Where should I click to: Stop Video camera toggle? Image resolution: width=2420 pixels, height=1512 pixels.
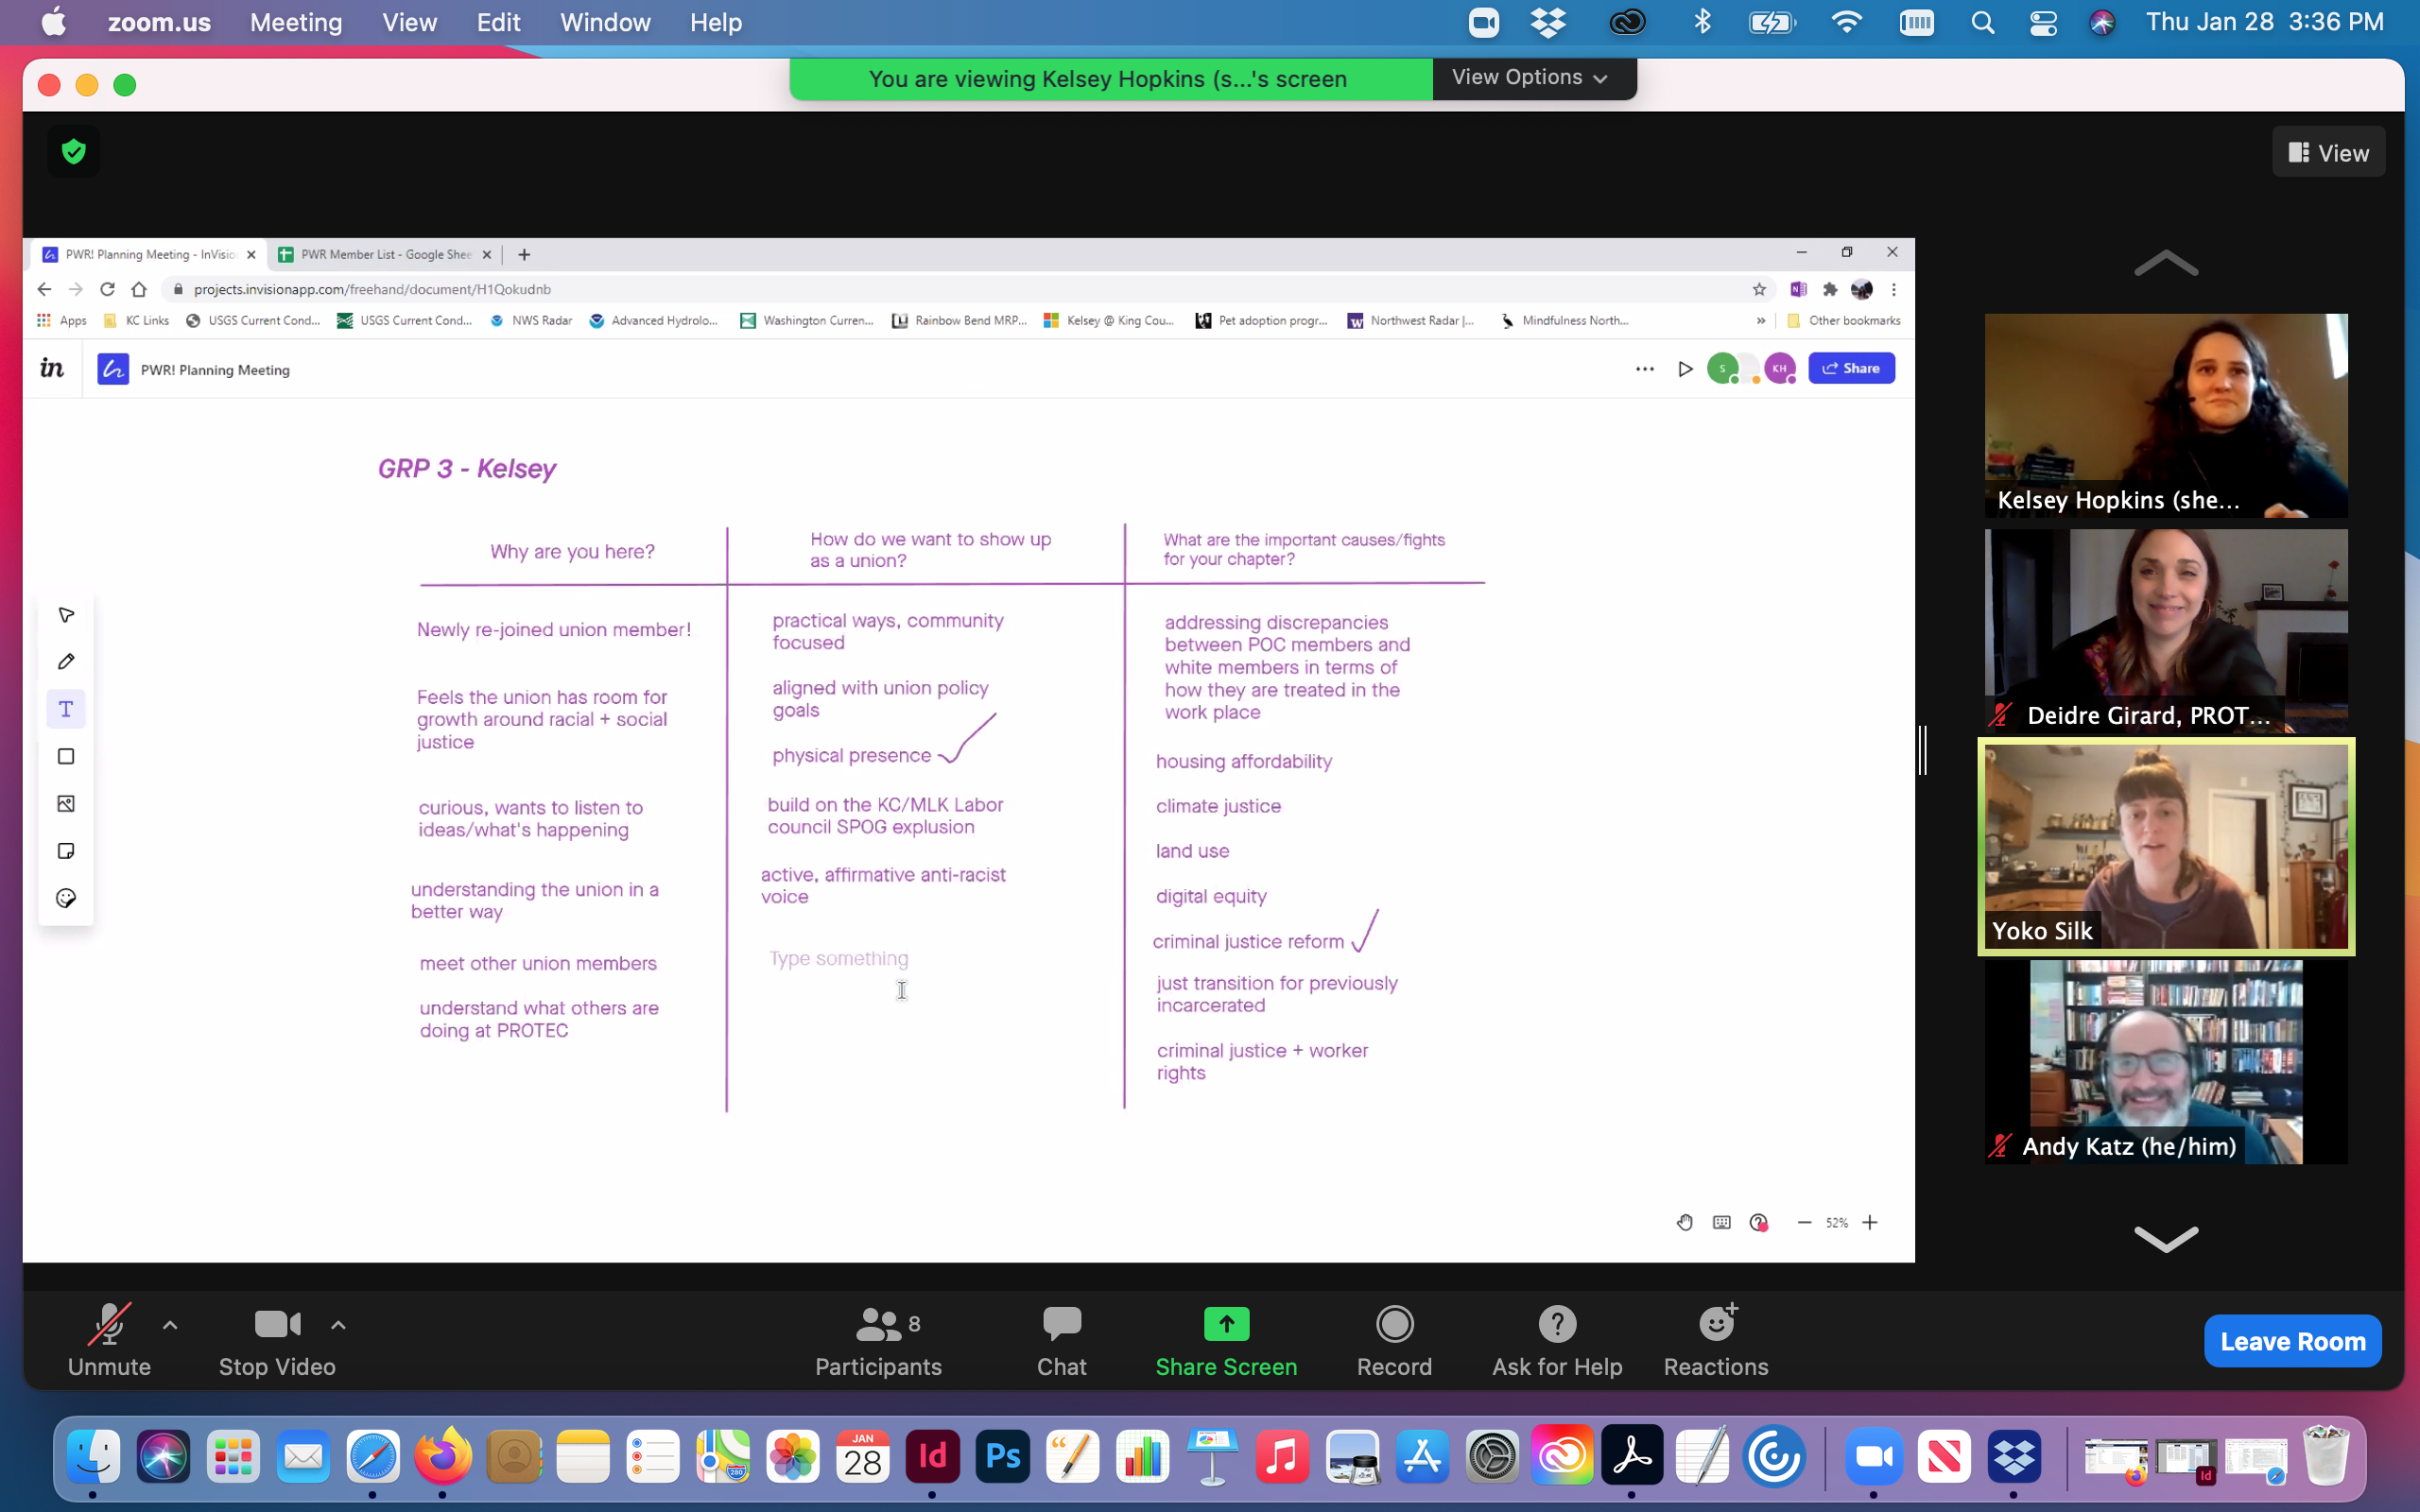point(277,1340)
